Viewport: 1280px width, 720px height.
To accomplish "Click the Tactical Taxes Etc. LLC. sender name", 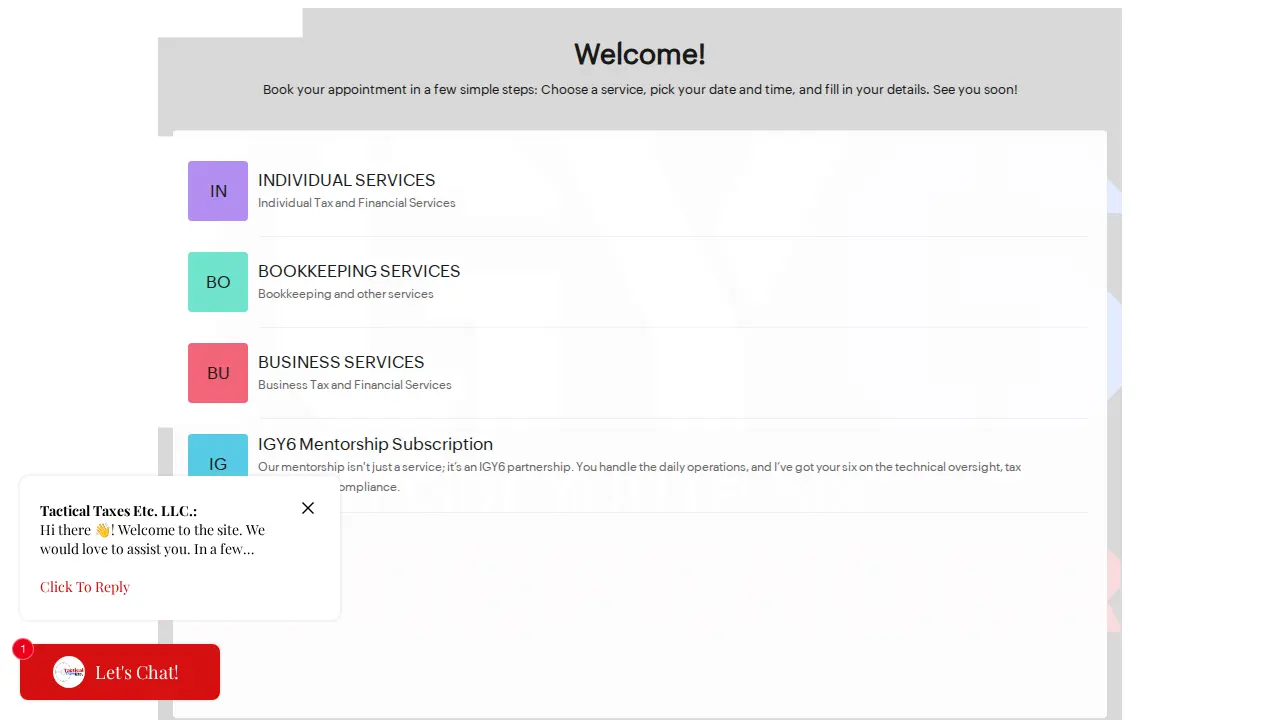I will [118, 511].
